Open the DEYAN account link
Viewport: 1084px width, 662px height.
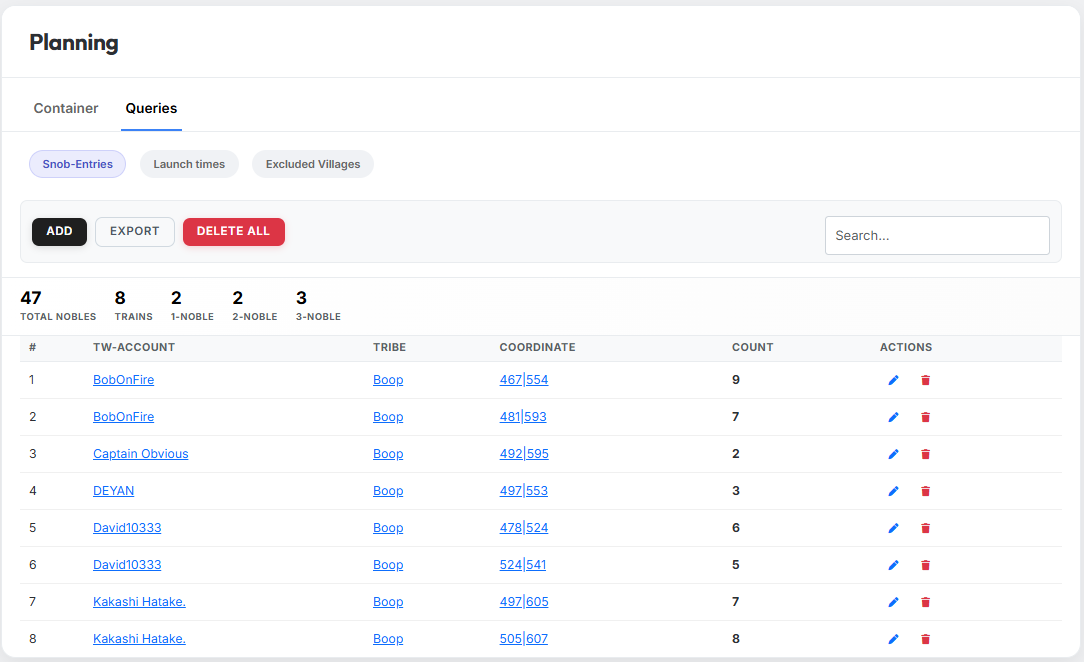click(x=113, y=491)
